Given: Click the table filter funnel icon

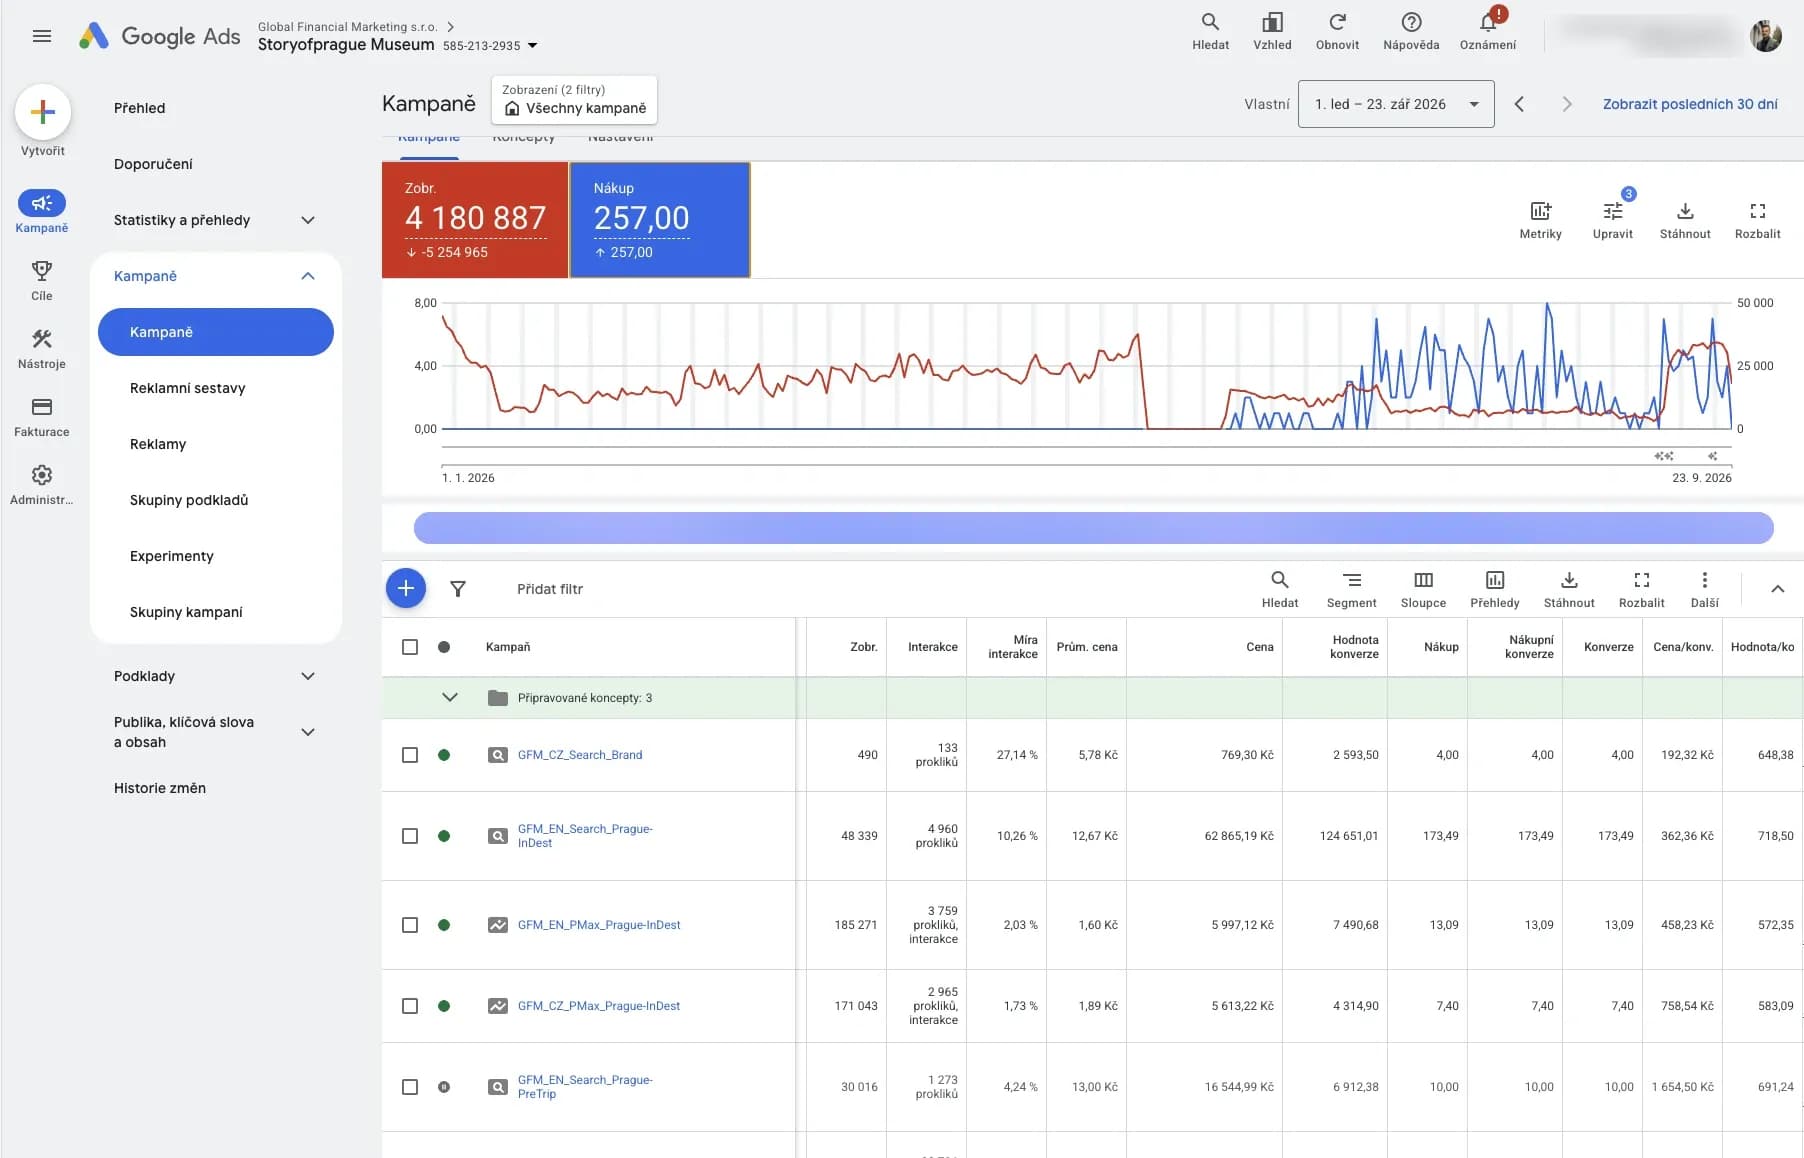Looking at the screenshot, I should pos(458,589).
